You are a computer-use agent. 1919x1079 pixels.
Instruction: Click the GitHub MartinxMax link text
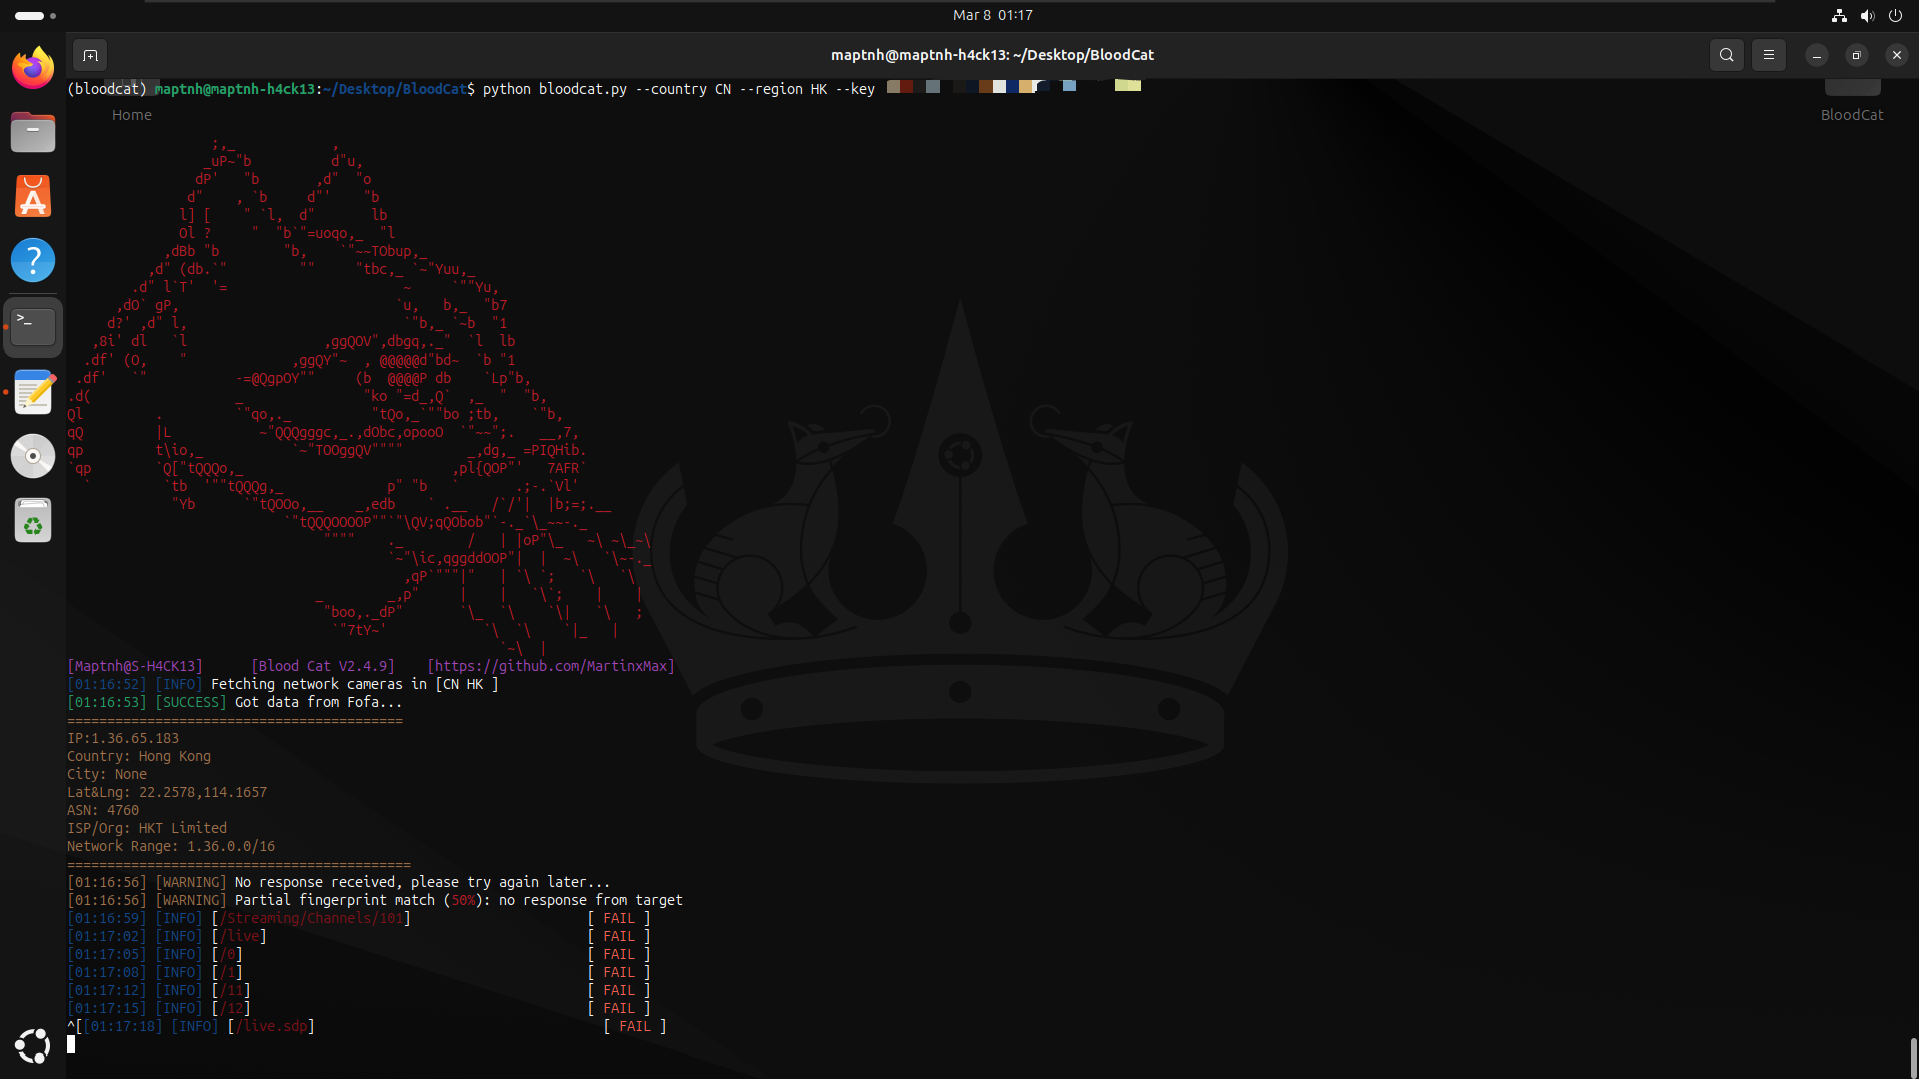coord(551,666)
